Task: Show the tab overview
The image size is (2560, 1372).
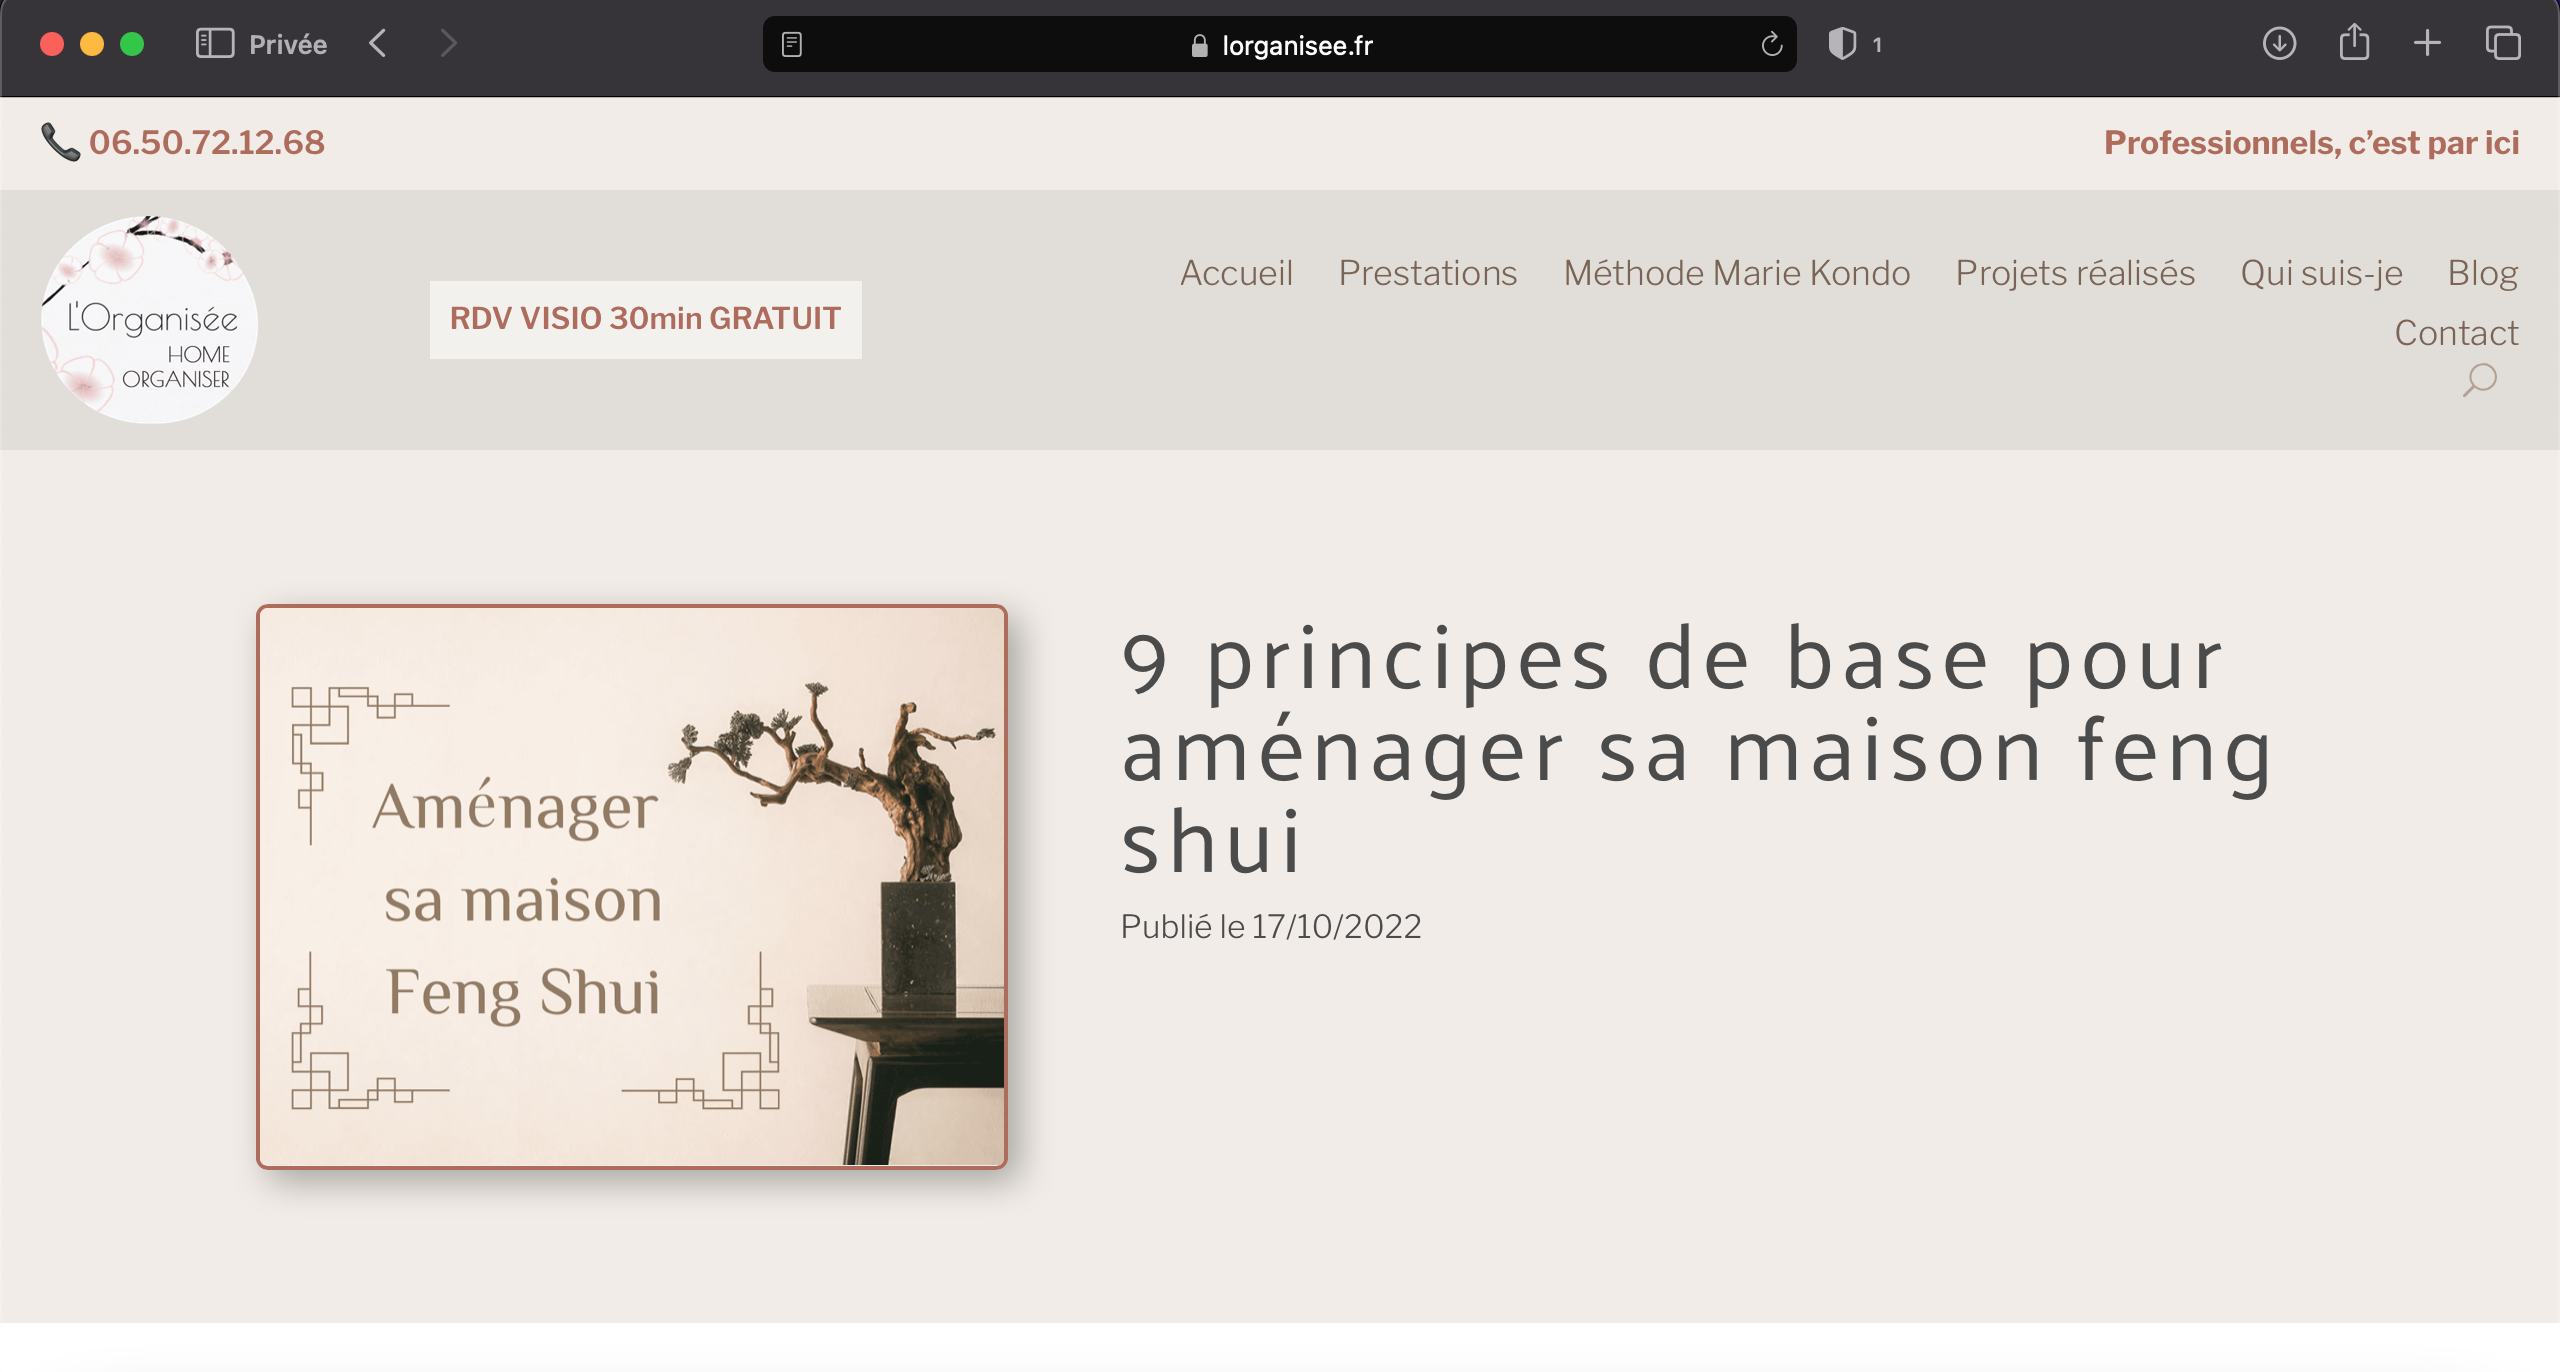Action: 2503,43
